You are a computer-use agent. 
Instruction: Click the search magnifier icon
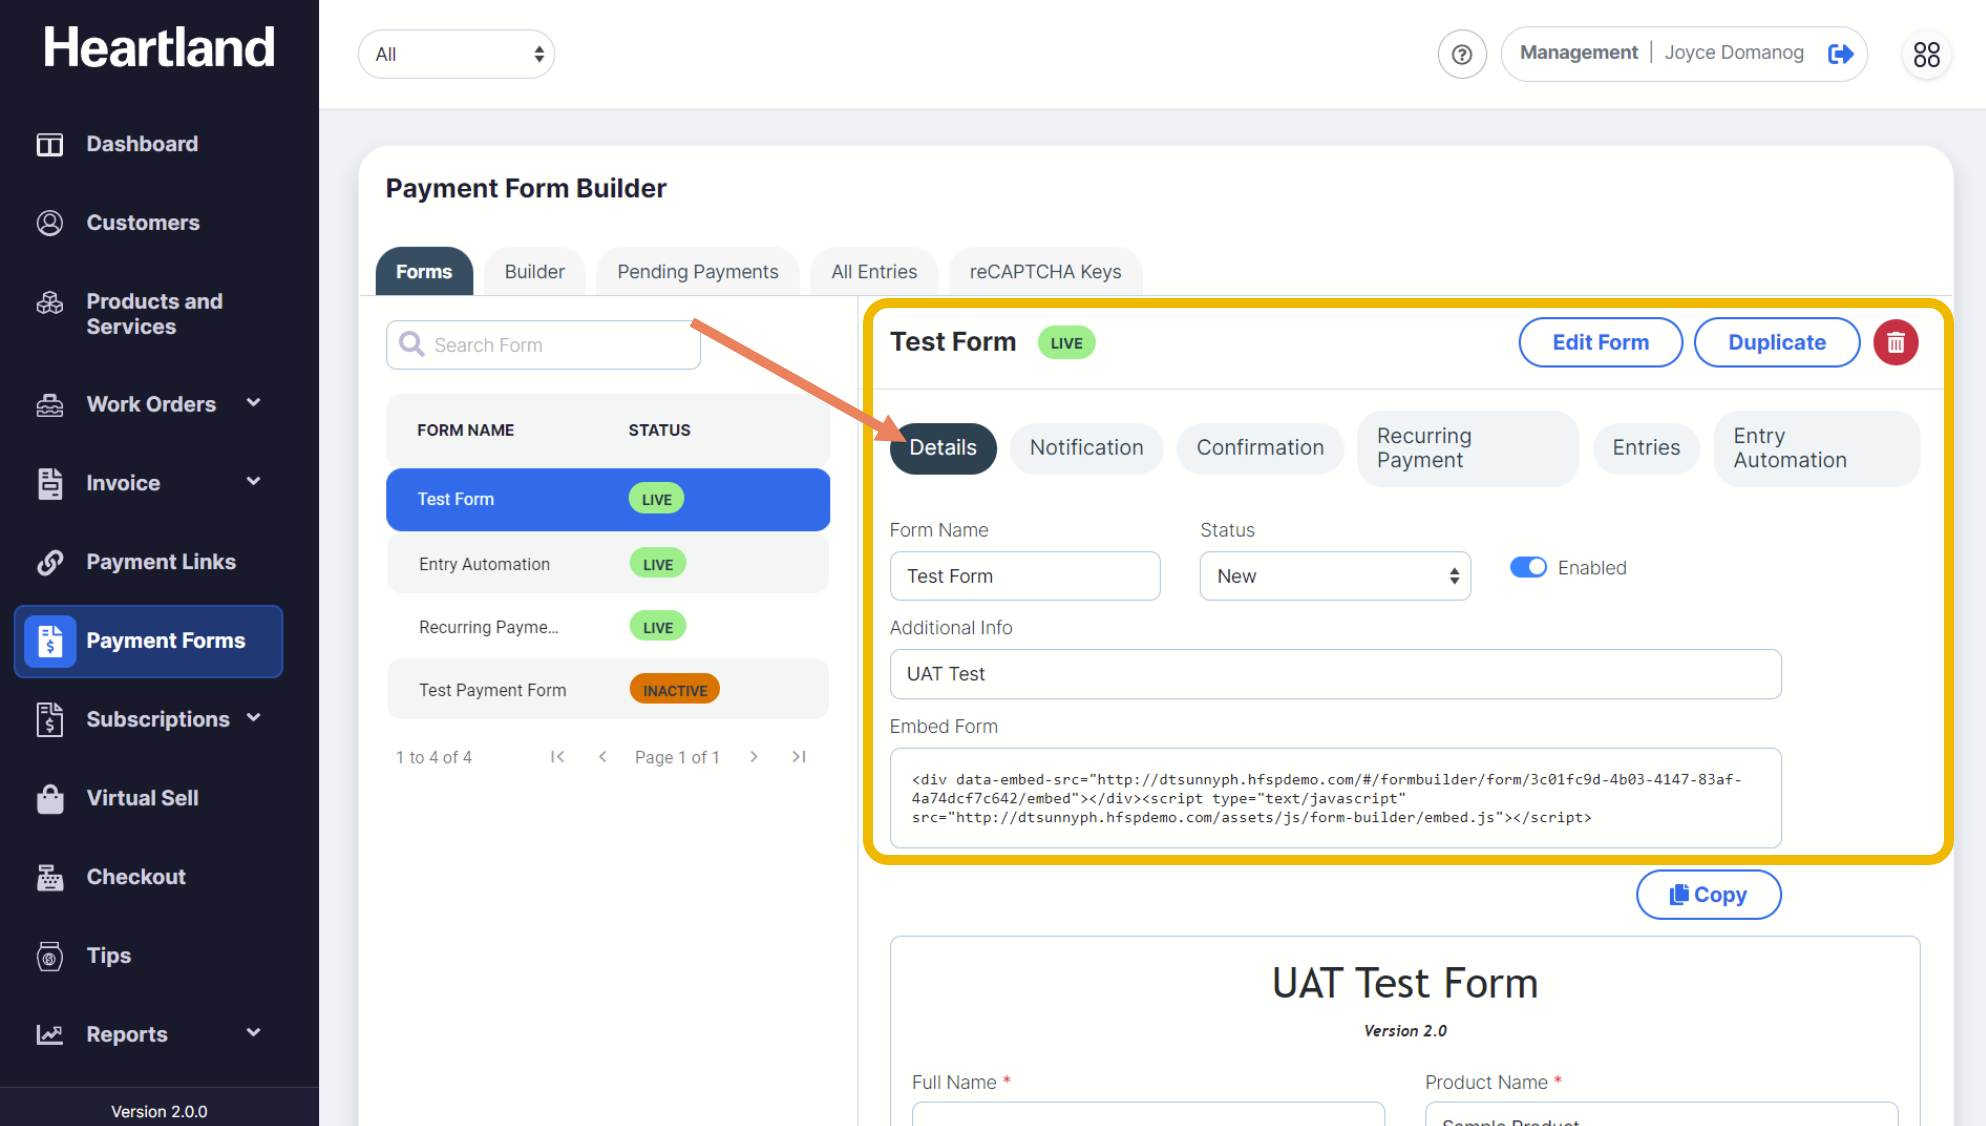pos(411,344)
